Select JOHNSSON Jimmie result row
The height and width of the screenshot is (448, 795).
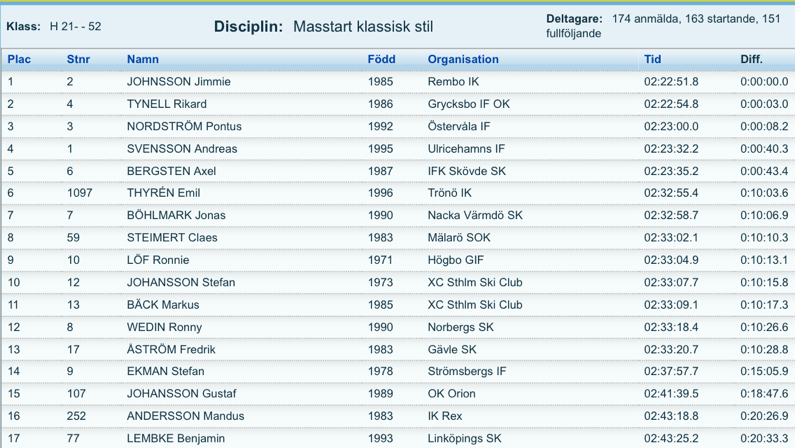click(x=398, y=82)
